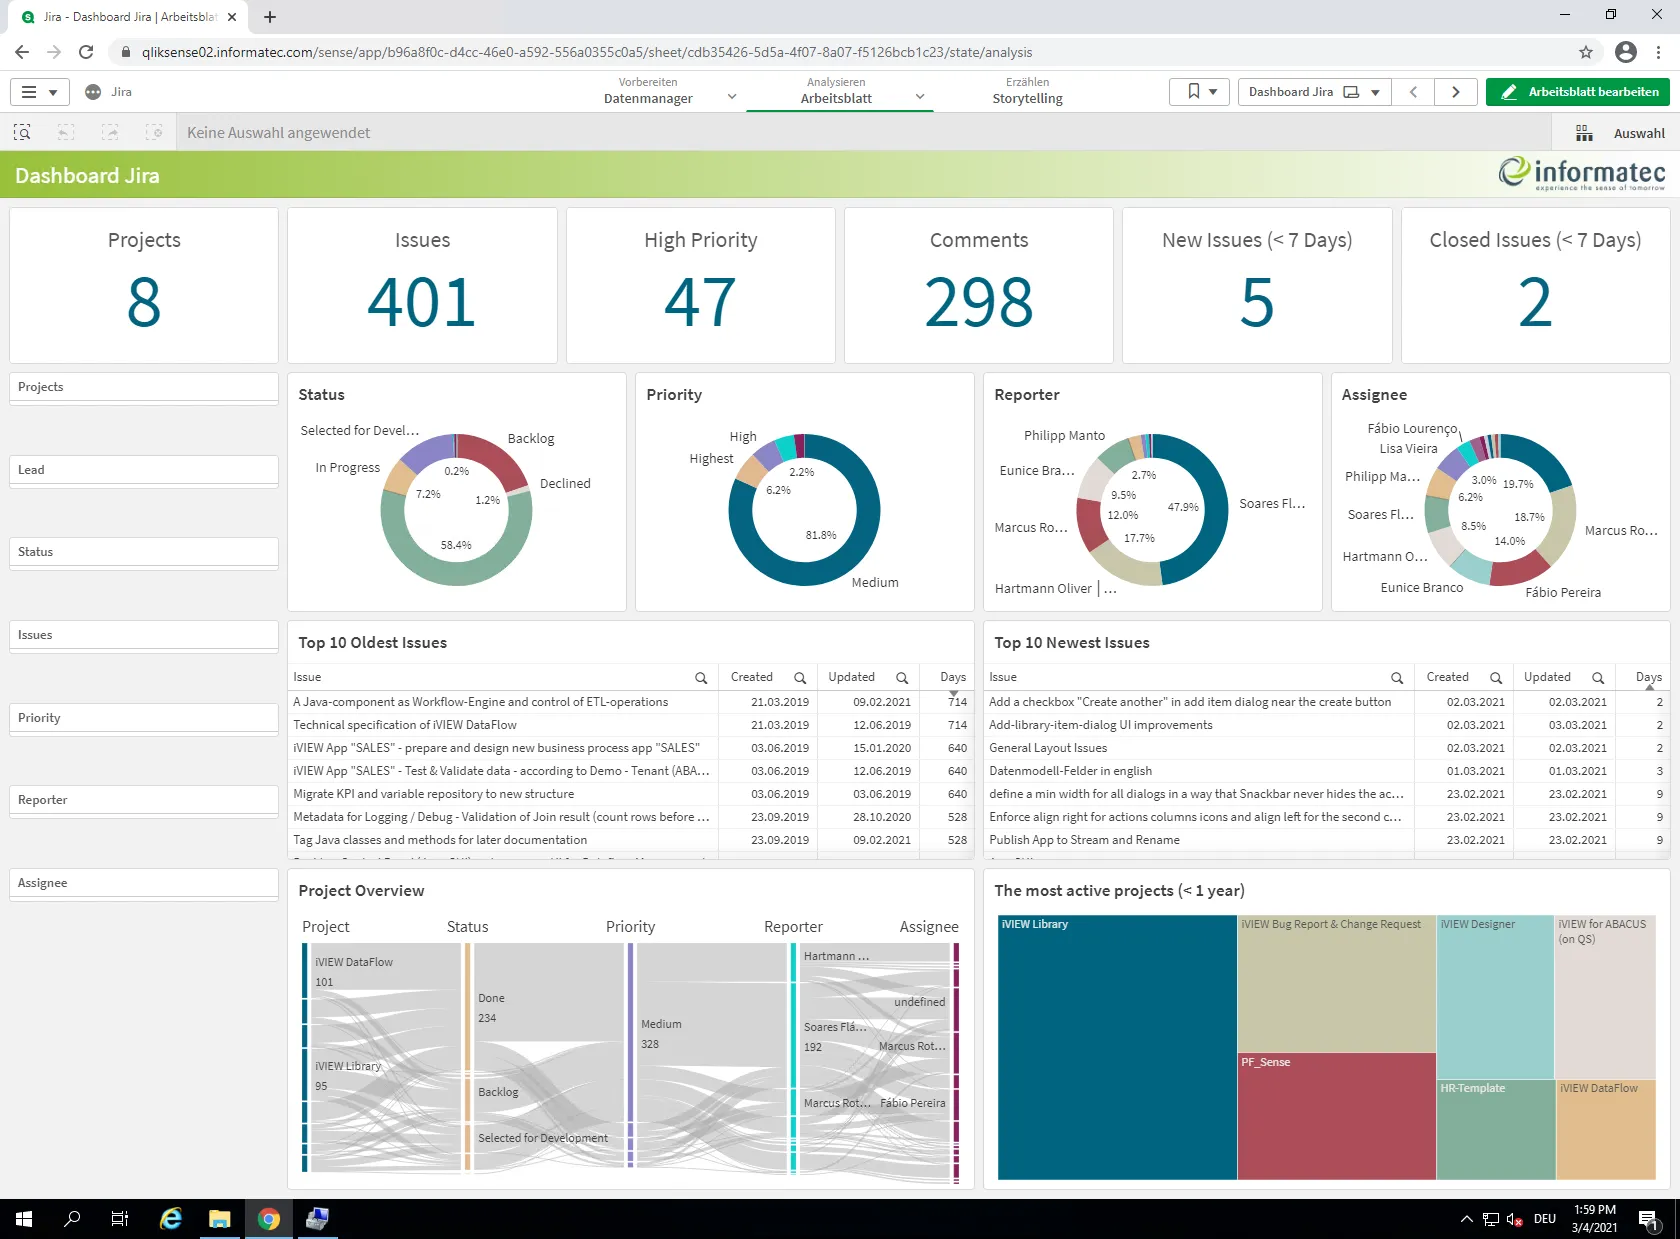Open the Reporter filter pane
The image size is (1680, 1239).
click(x=144, y=800)
